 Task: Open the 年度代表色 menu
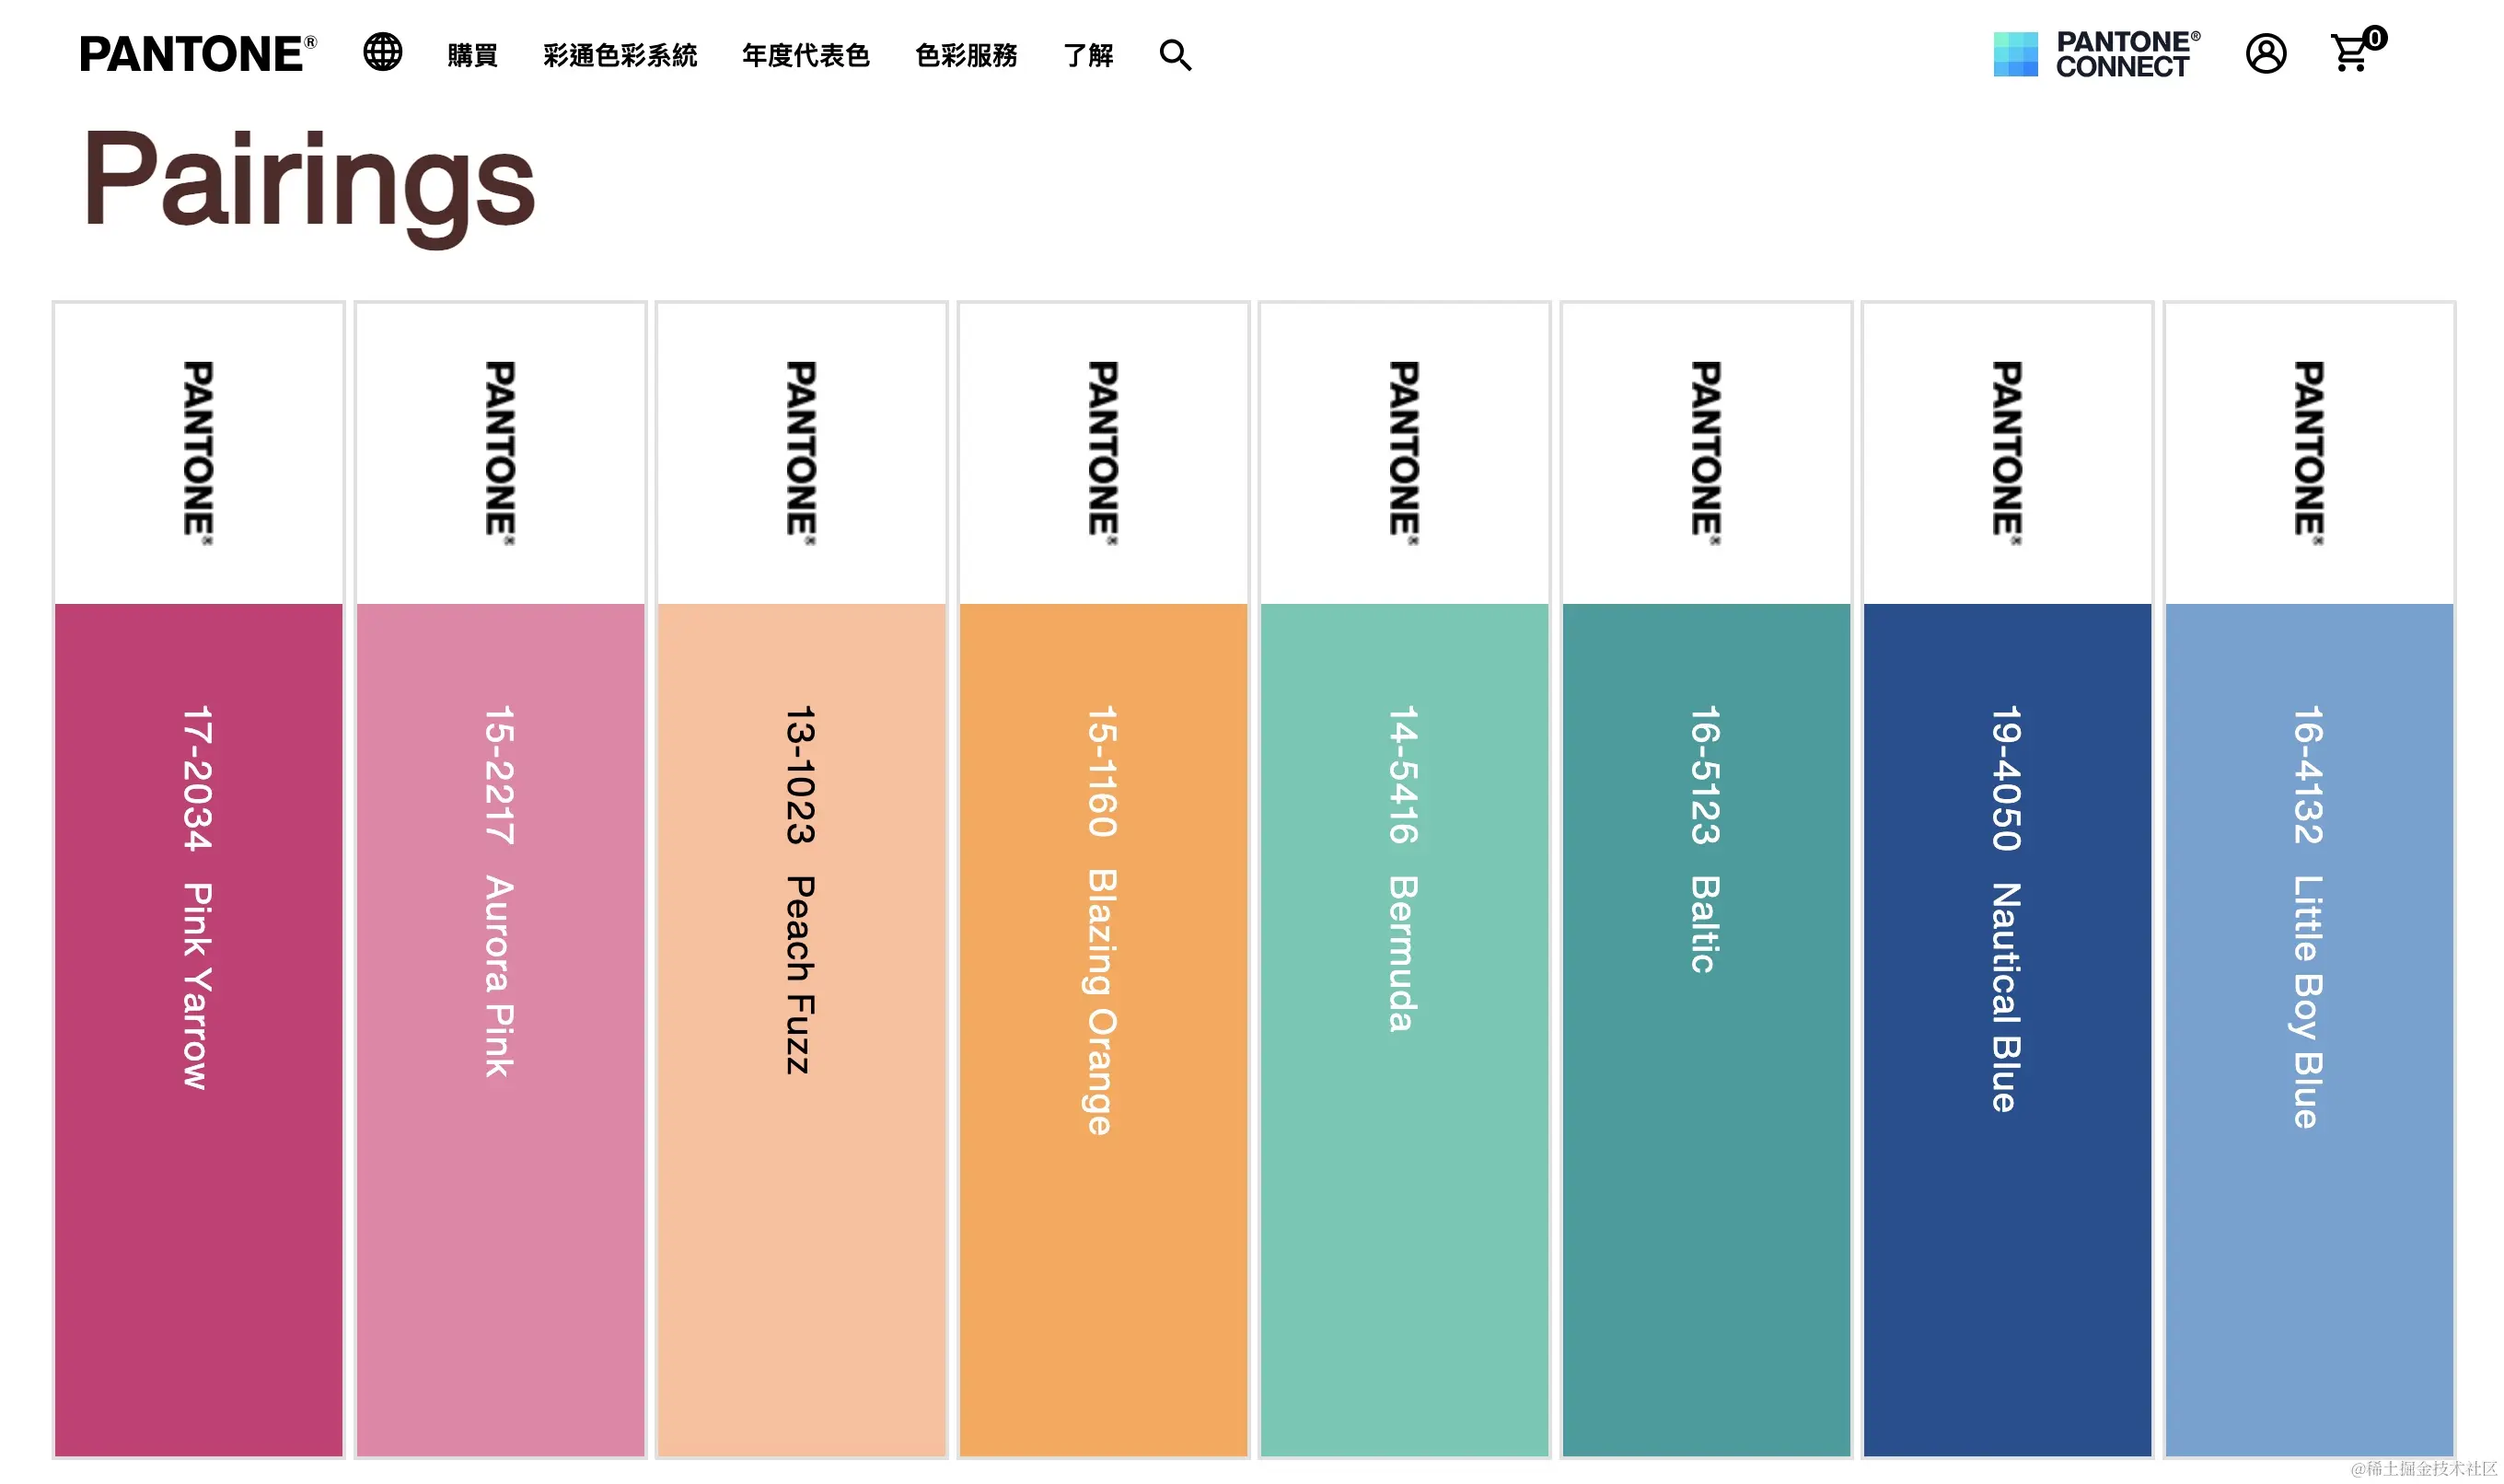pos(806,55)
